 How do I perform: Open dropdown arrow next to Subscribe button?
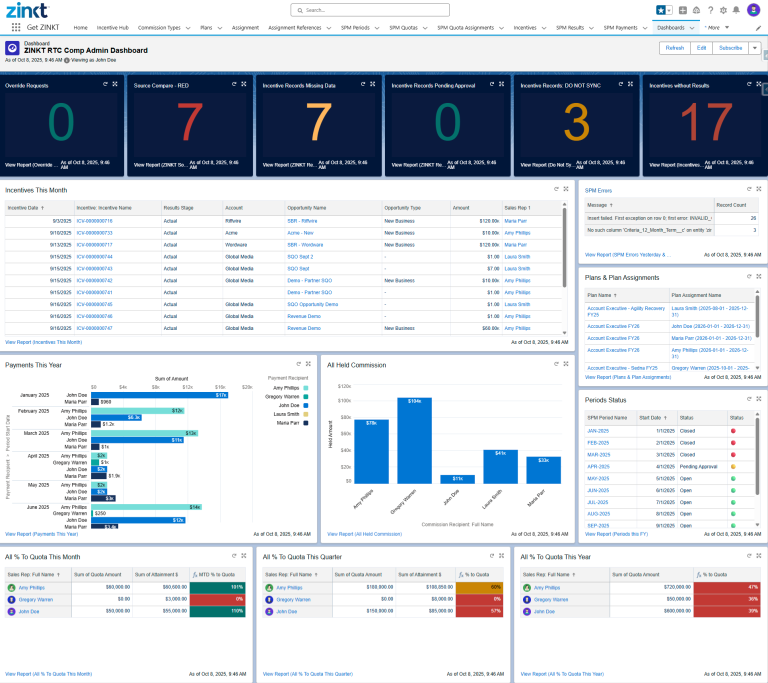click(754, 48)
